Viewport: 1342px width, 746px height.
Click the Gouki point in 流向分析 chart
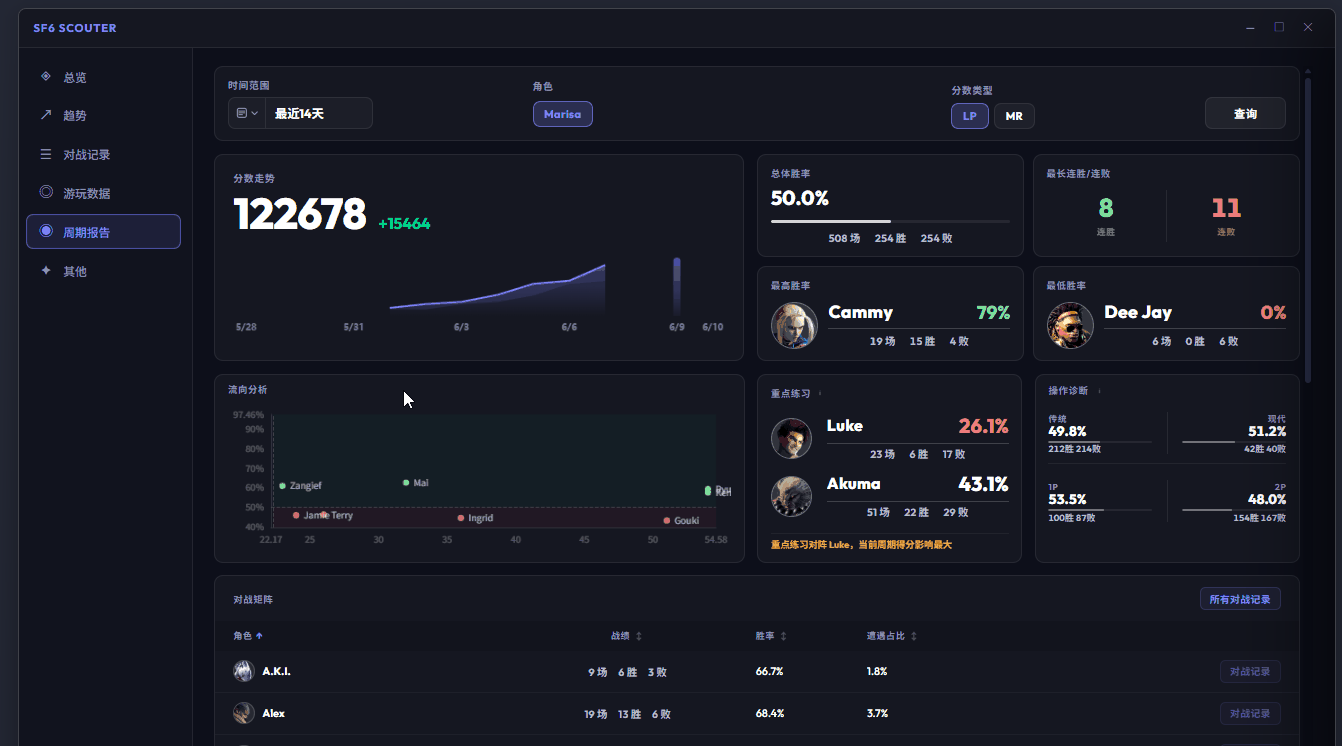(x=667, y=520)
